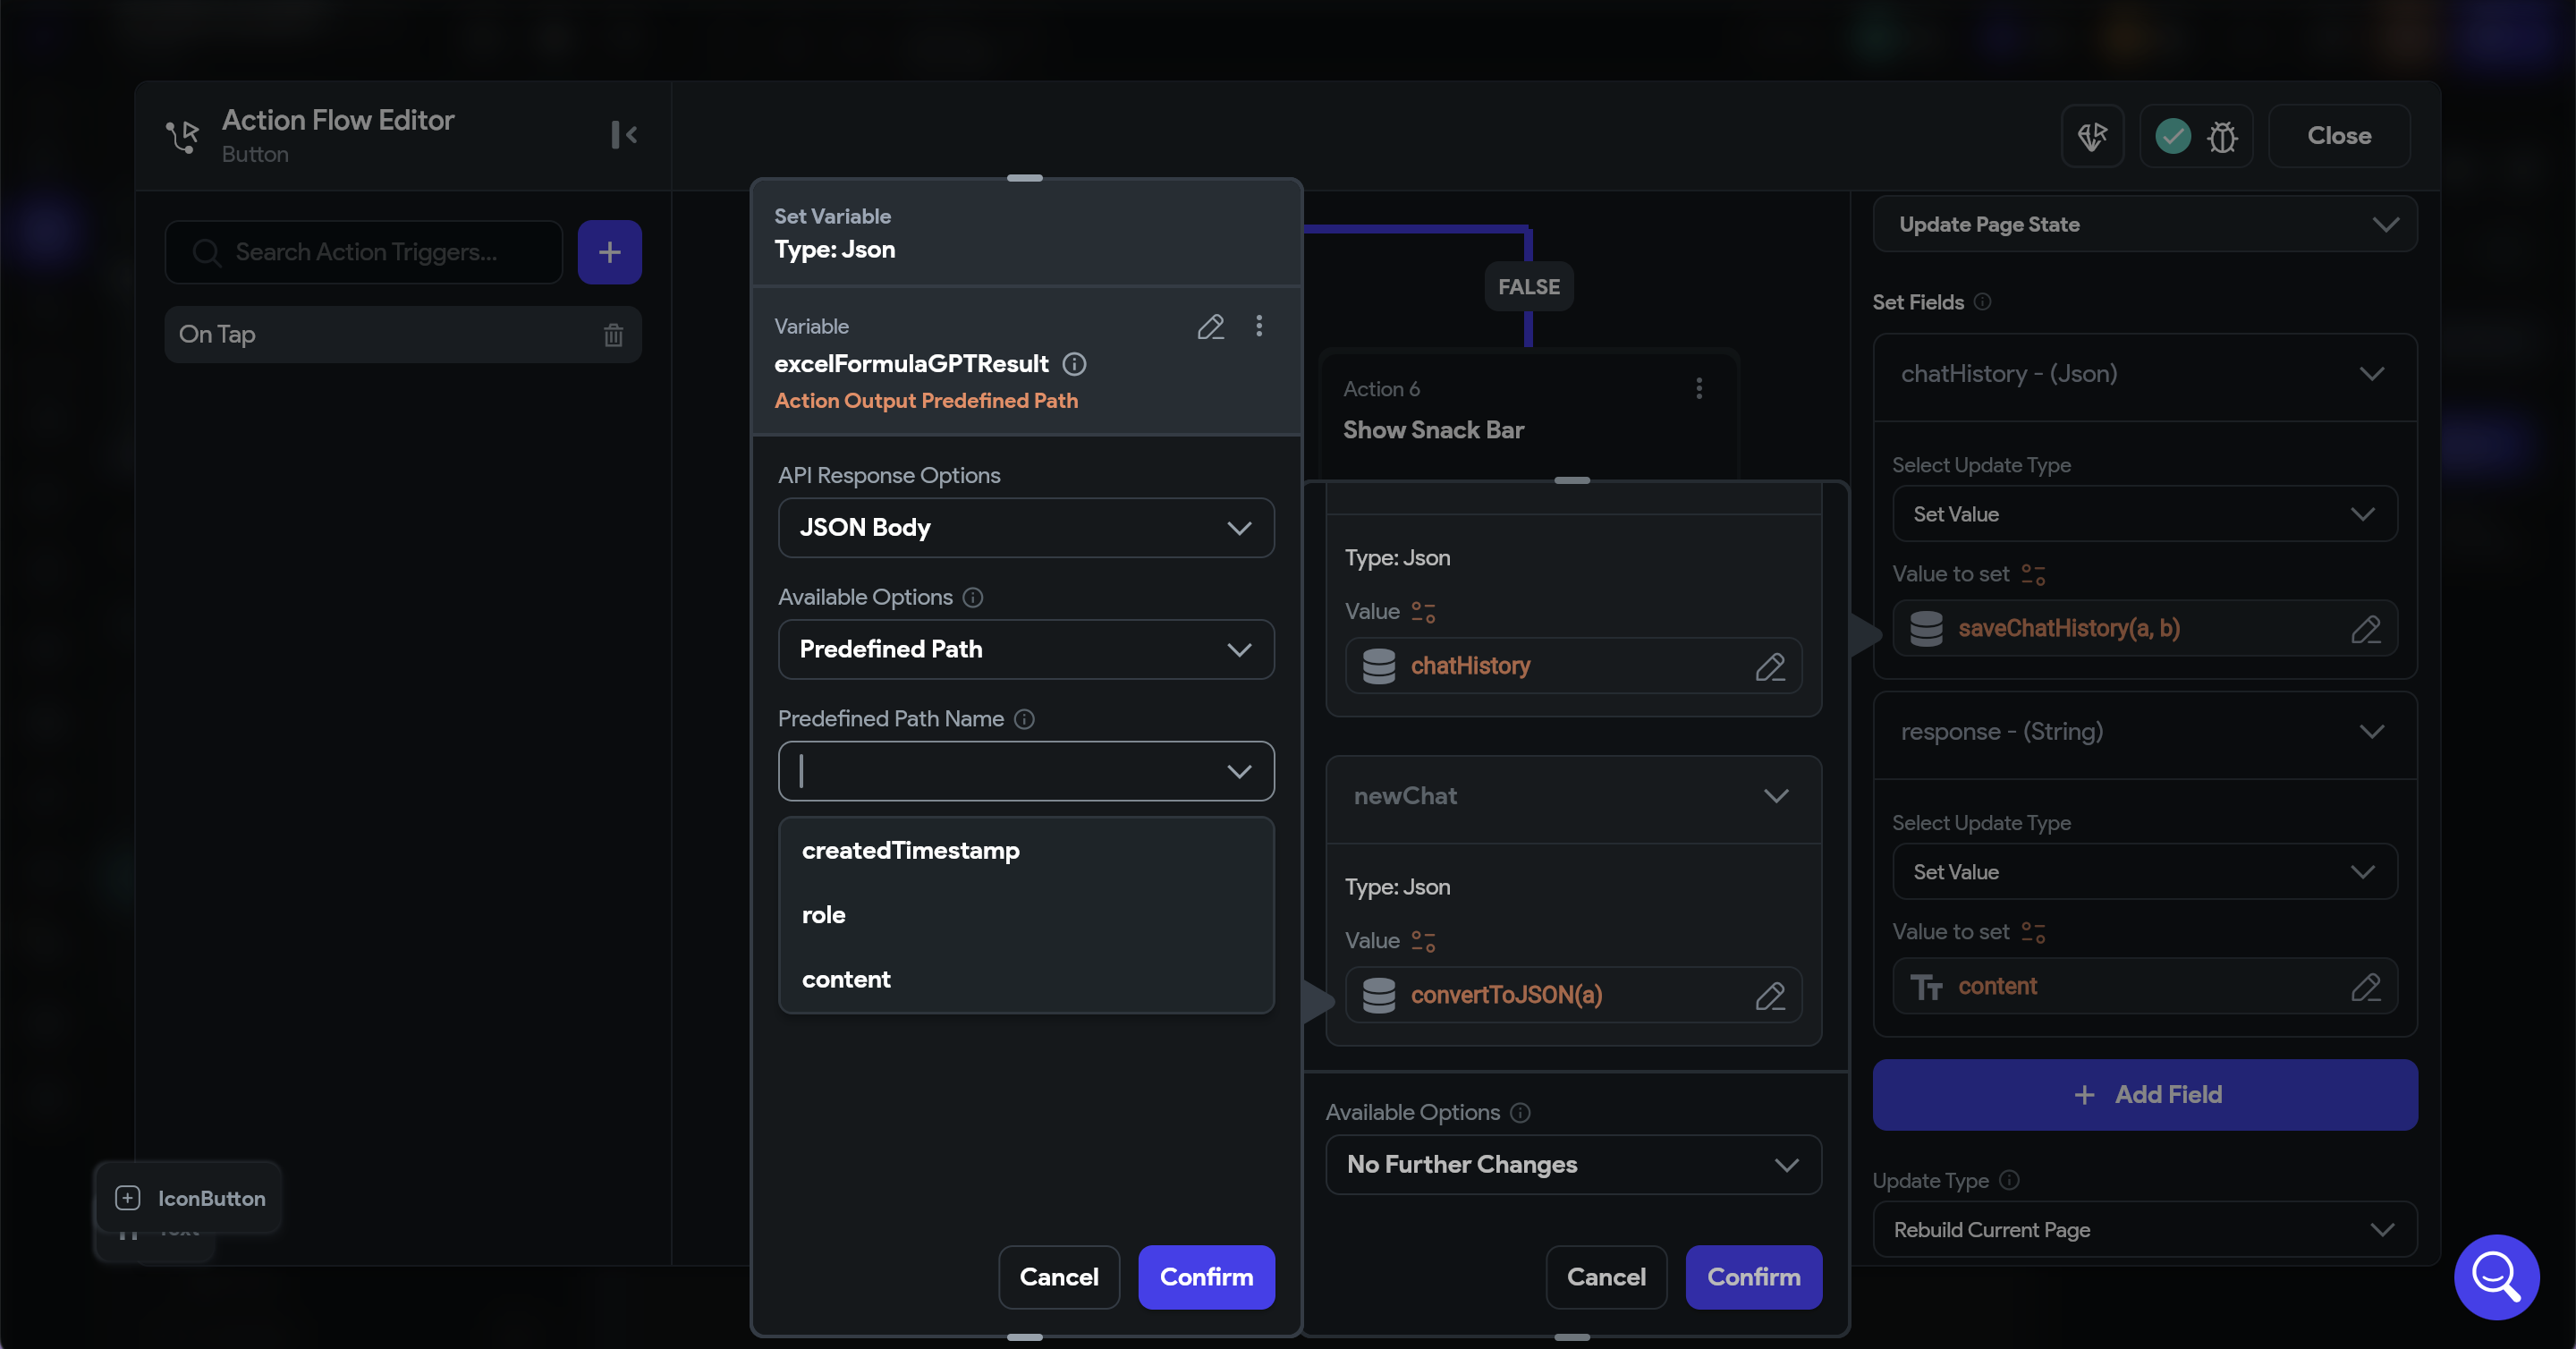Select createdTimestamp from path list

click(x=1026, y=851)
